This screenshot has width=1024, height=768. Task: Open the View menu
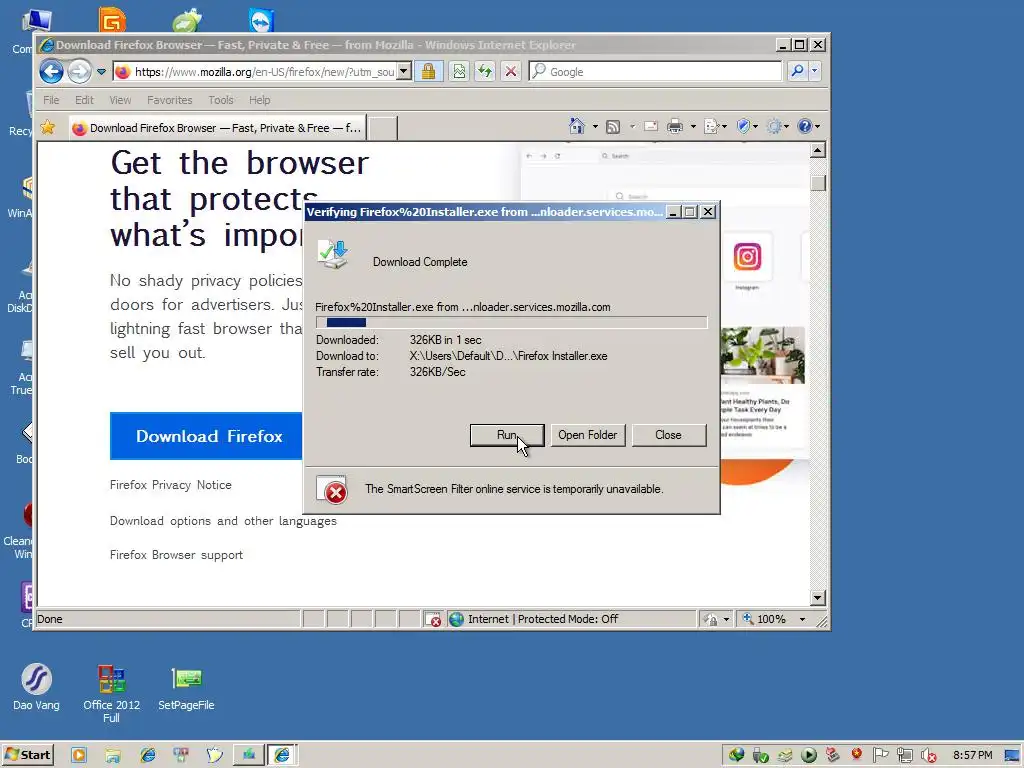120,100
